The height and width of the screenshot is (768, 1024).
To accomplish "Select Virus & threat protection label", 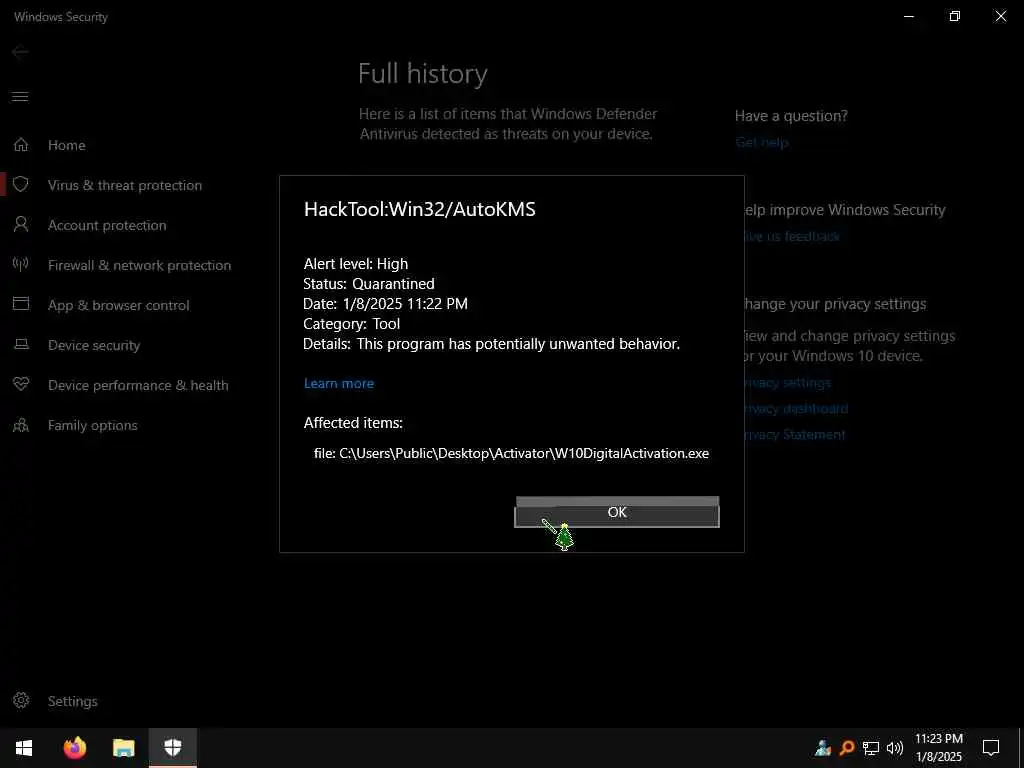I will click(125, 185).
